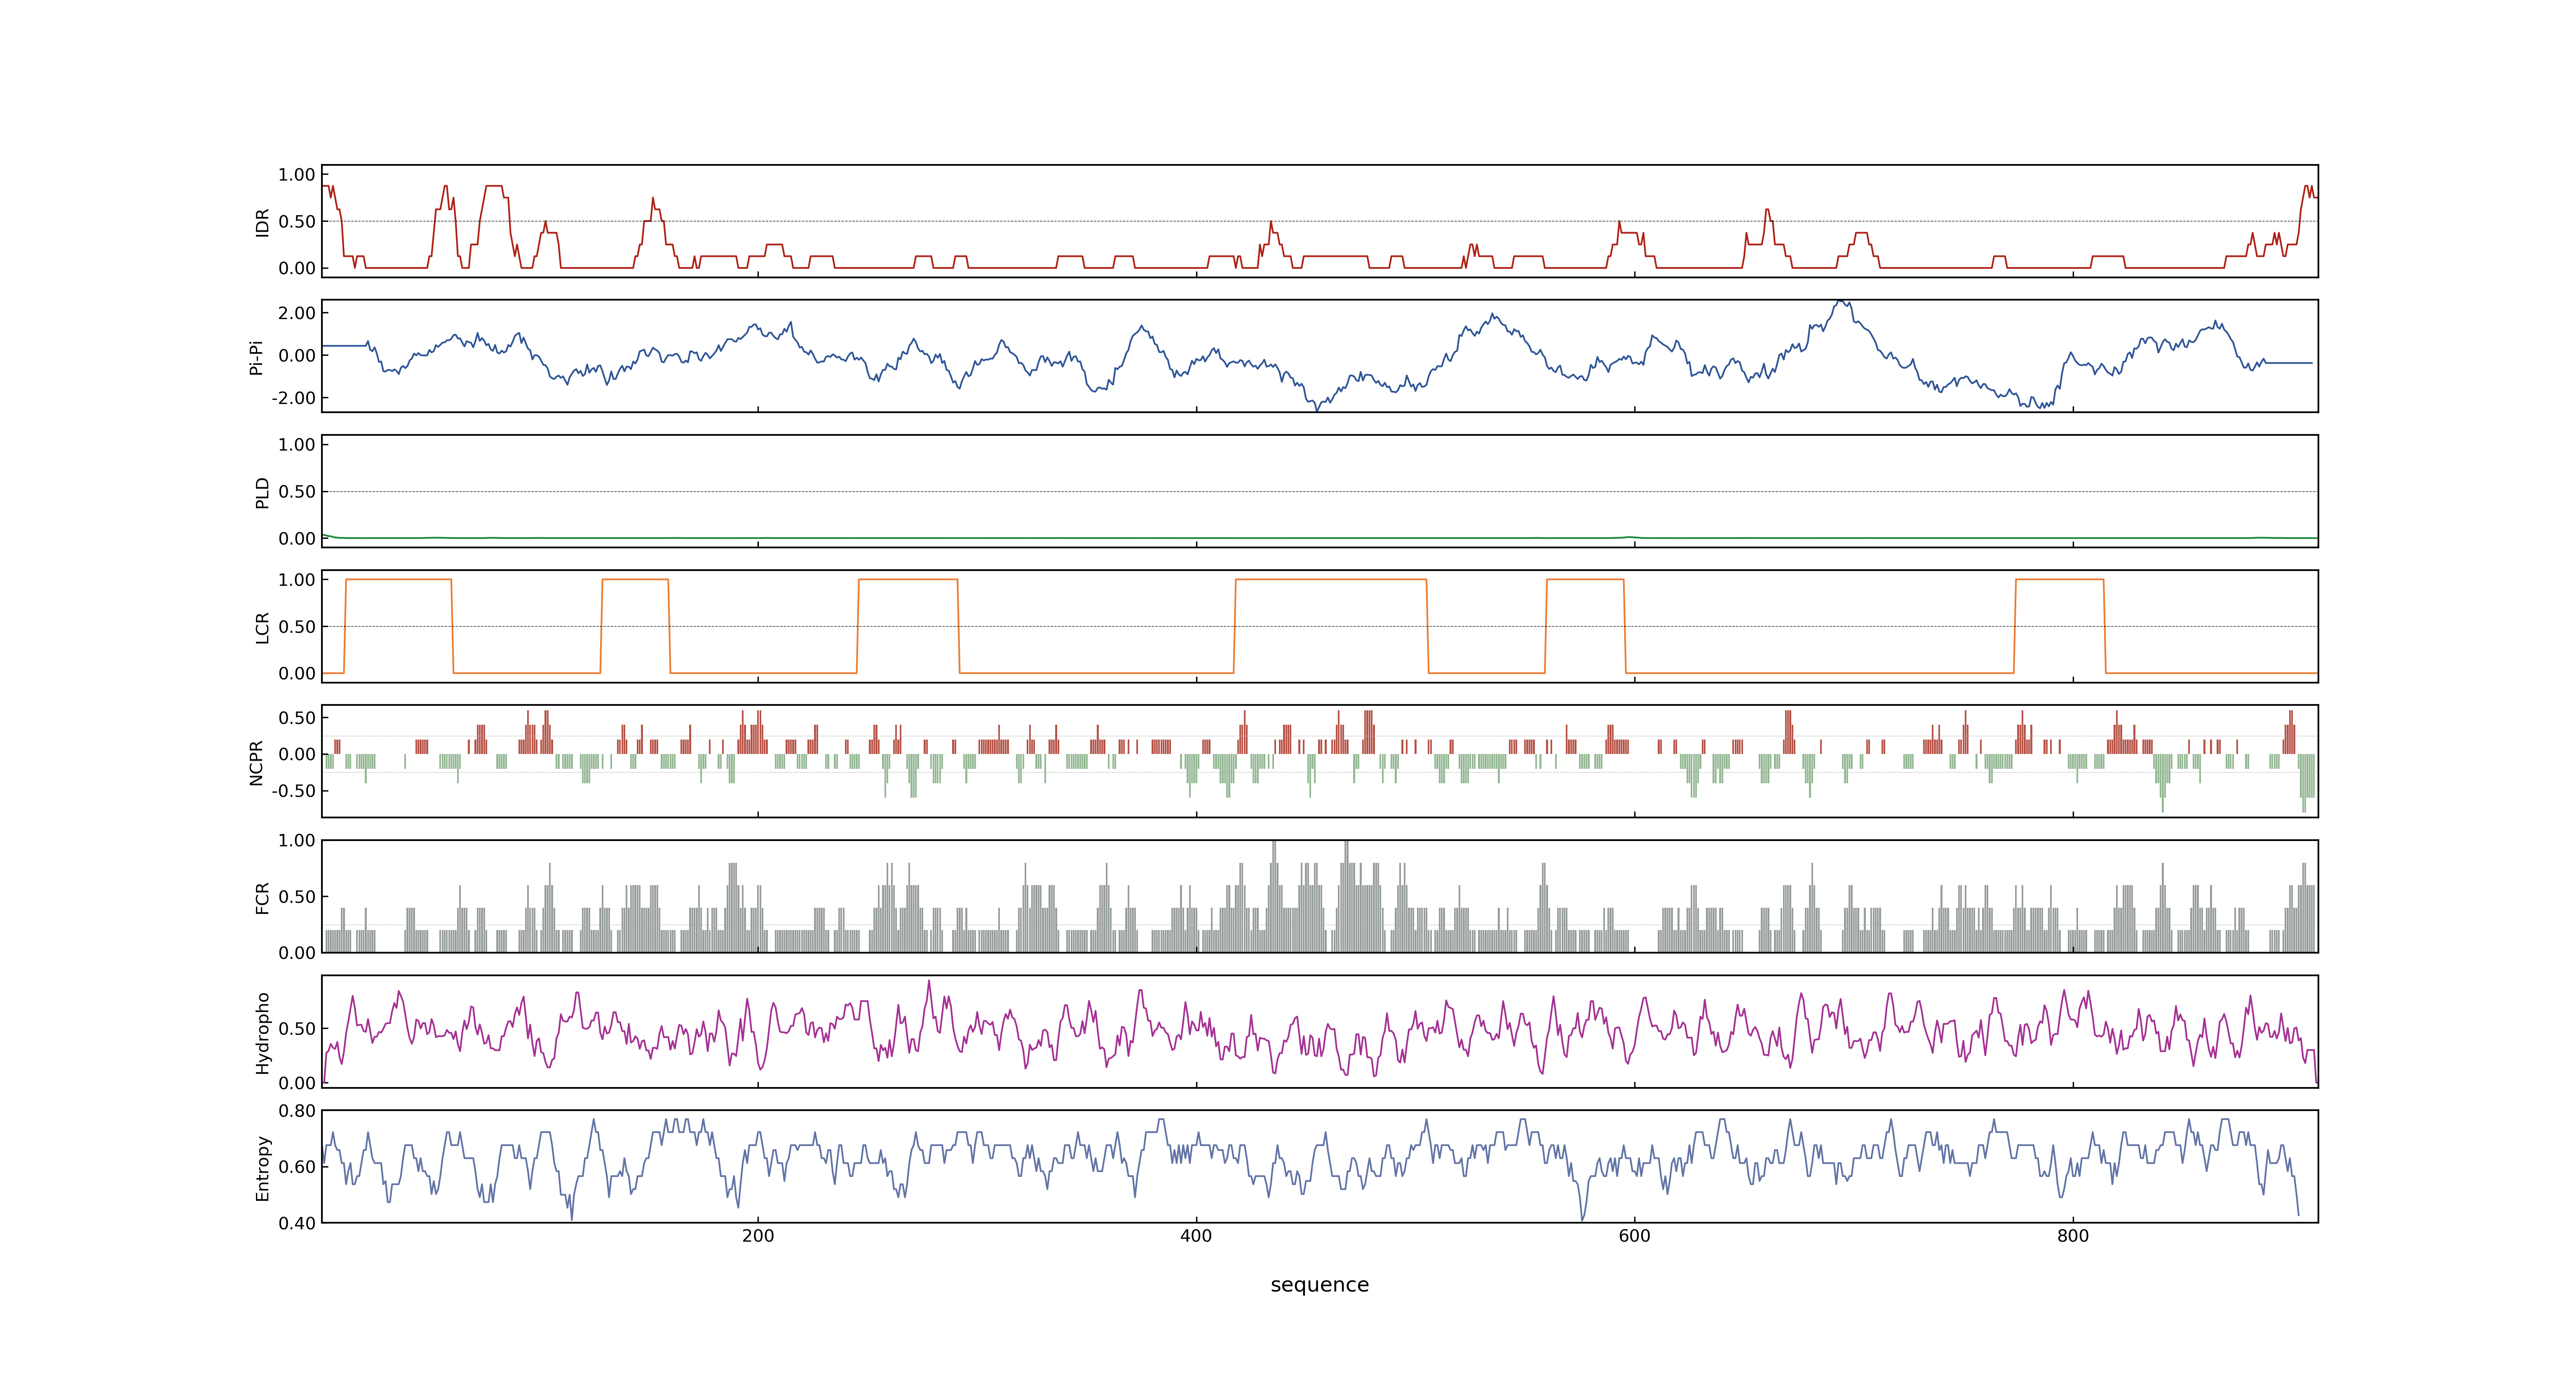Click the x-axis tick label 200
This screenshot has width=2576, height=1374.
(x=758, y=1236)
